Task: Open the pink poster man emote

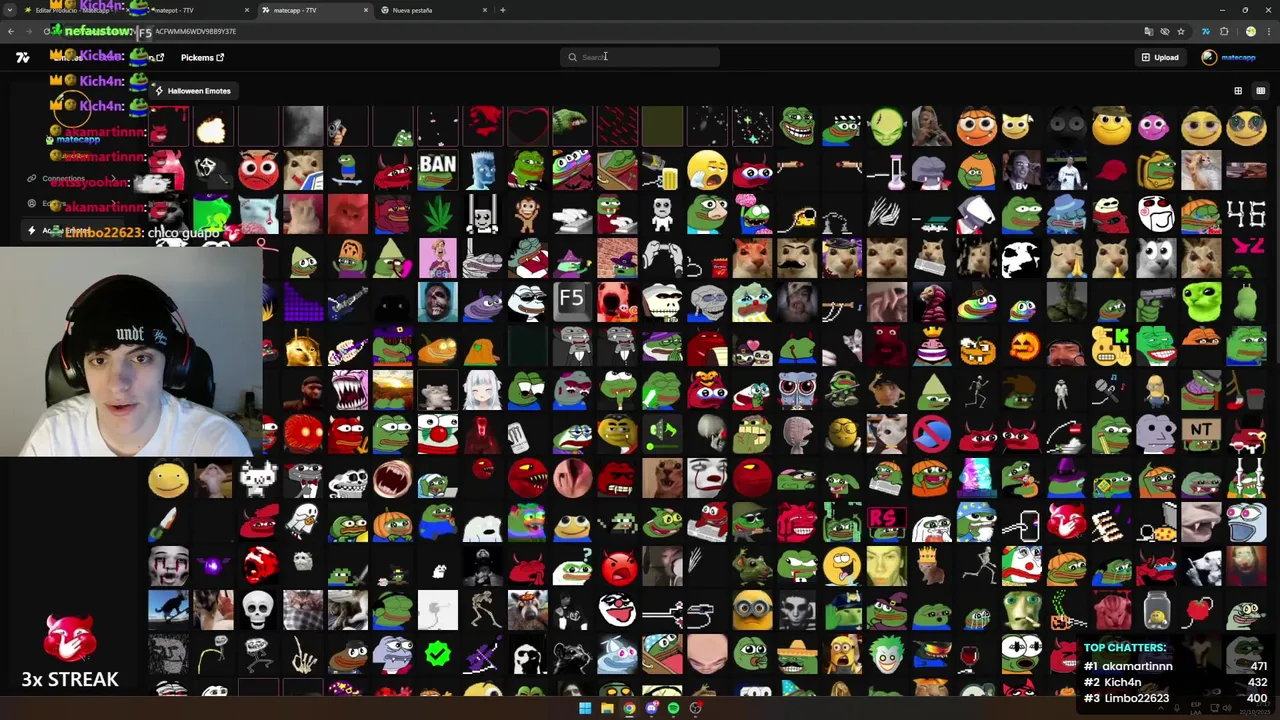Action: coord(437,258)
